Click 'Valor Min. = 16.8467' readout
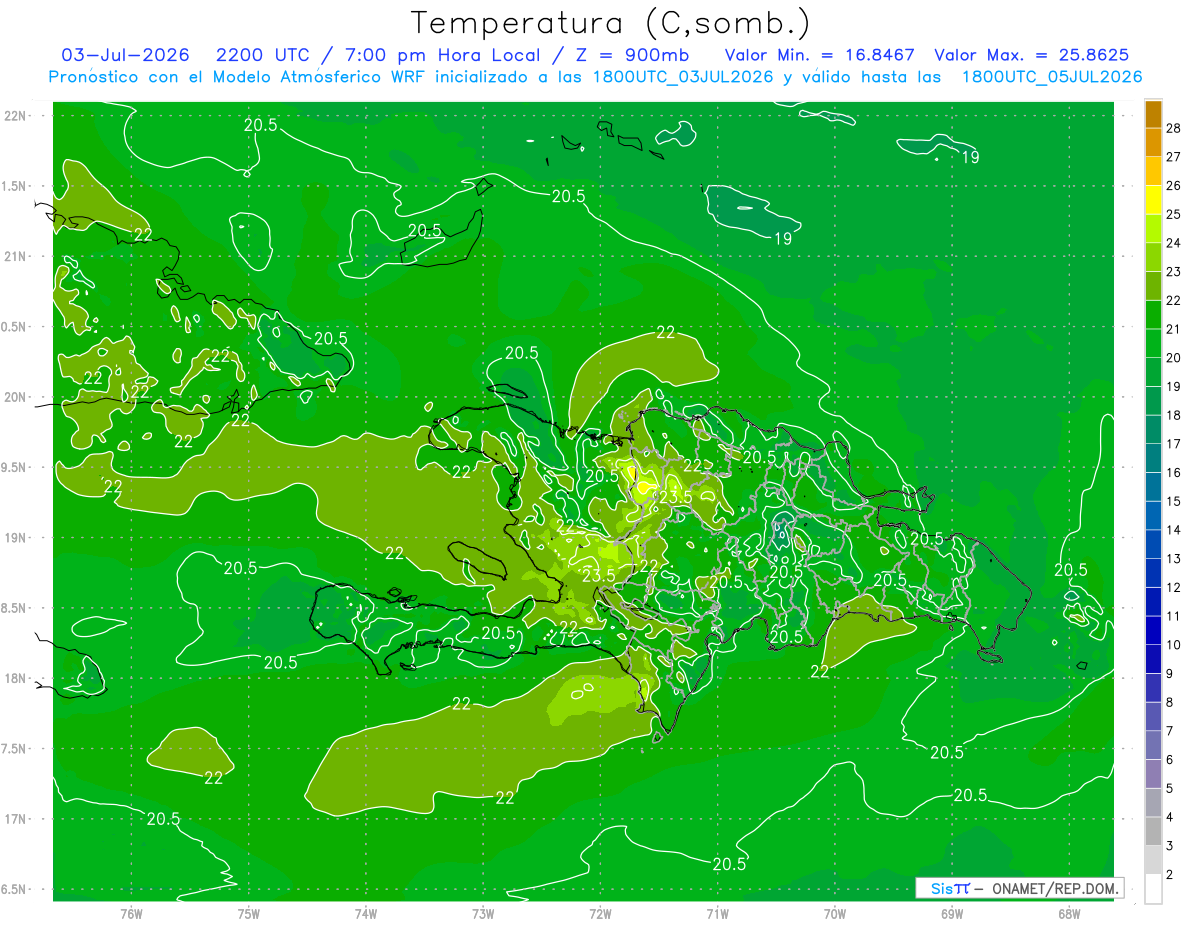 [x=819, y=55]
